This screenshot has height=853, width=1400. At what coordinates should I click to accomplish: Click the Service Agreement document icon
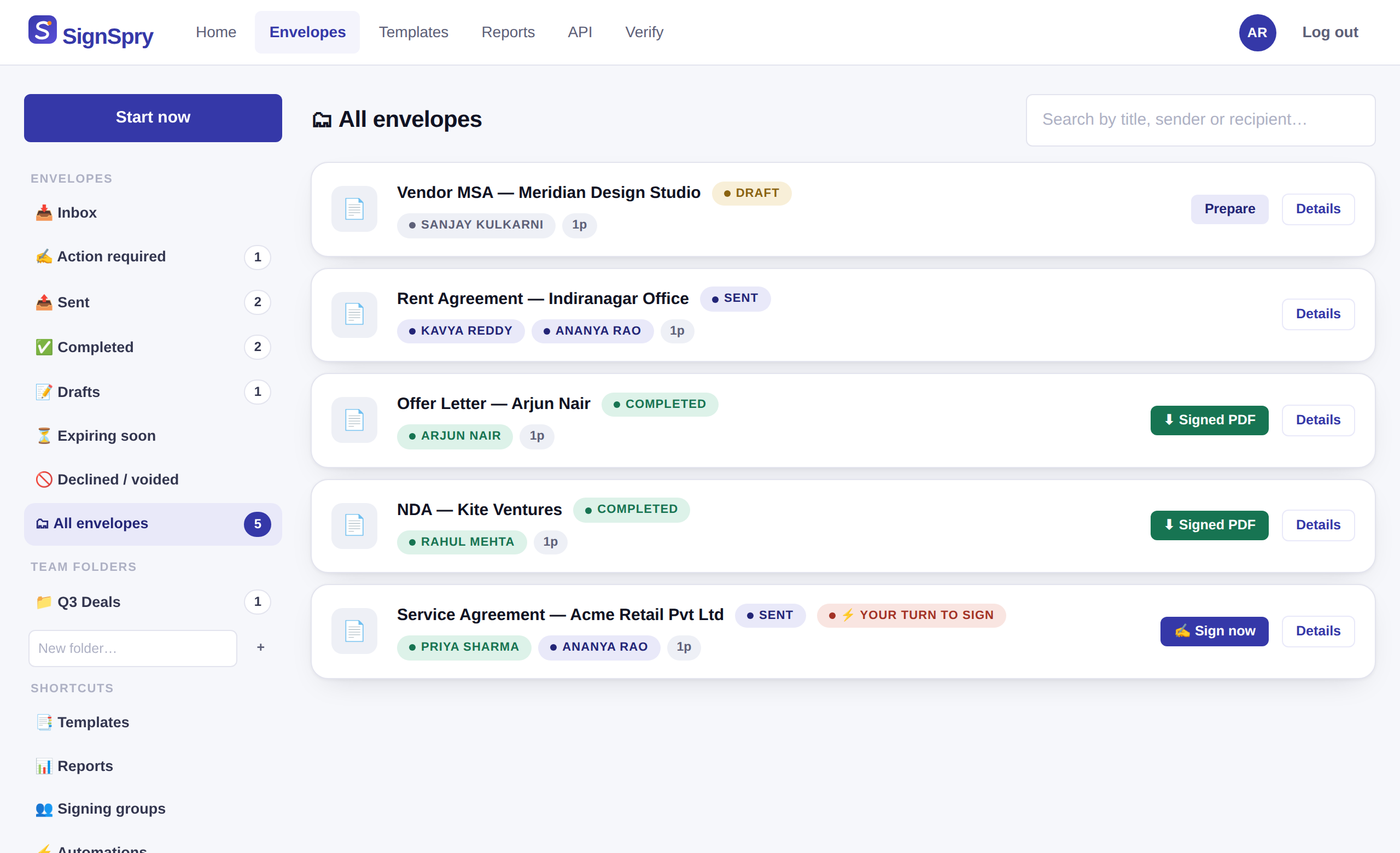click(354, 631)
